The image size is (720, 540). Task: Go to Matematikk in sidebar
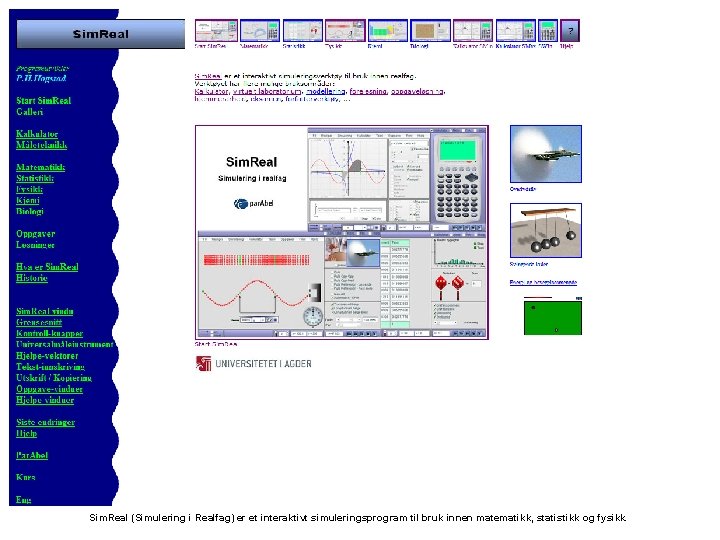(40, 167)
